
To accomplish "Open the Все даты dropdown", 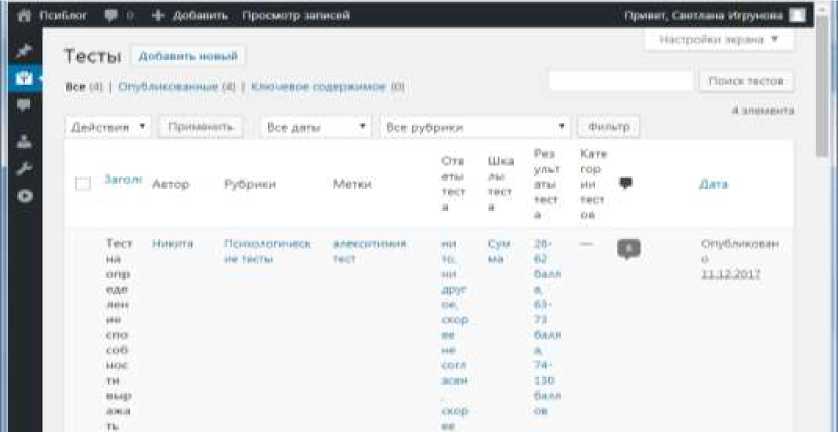I will point(316,127).
